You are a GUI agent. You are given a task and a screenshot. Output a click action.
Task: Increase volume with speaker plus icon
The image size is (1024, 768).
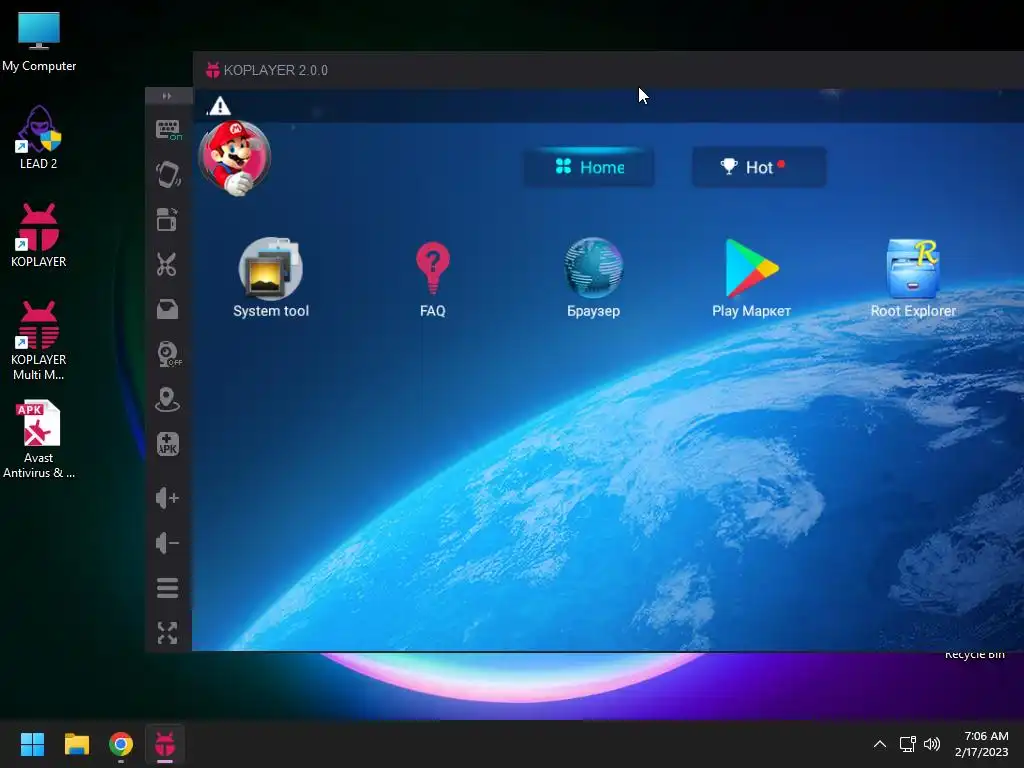(167, 498)
